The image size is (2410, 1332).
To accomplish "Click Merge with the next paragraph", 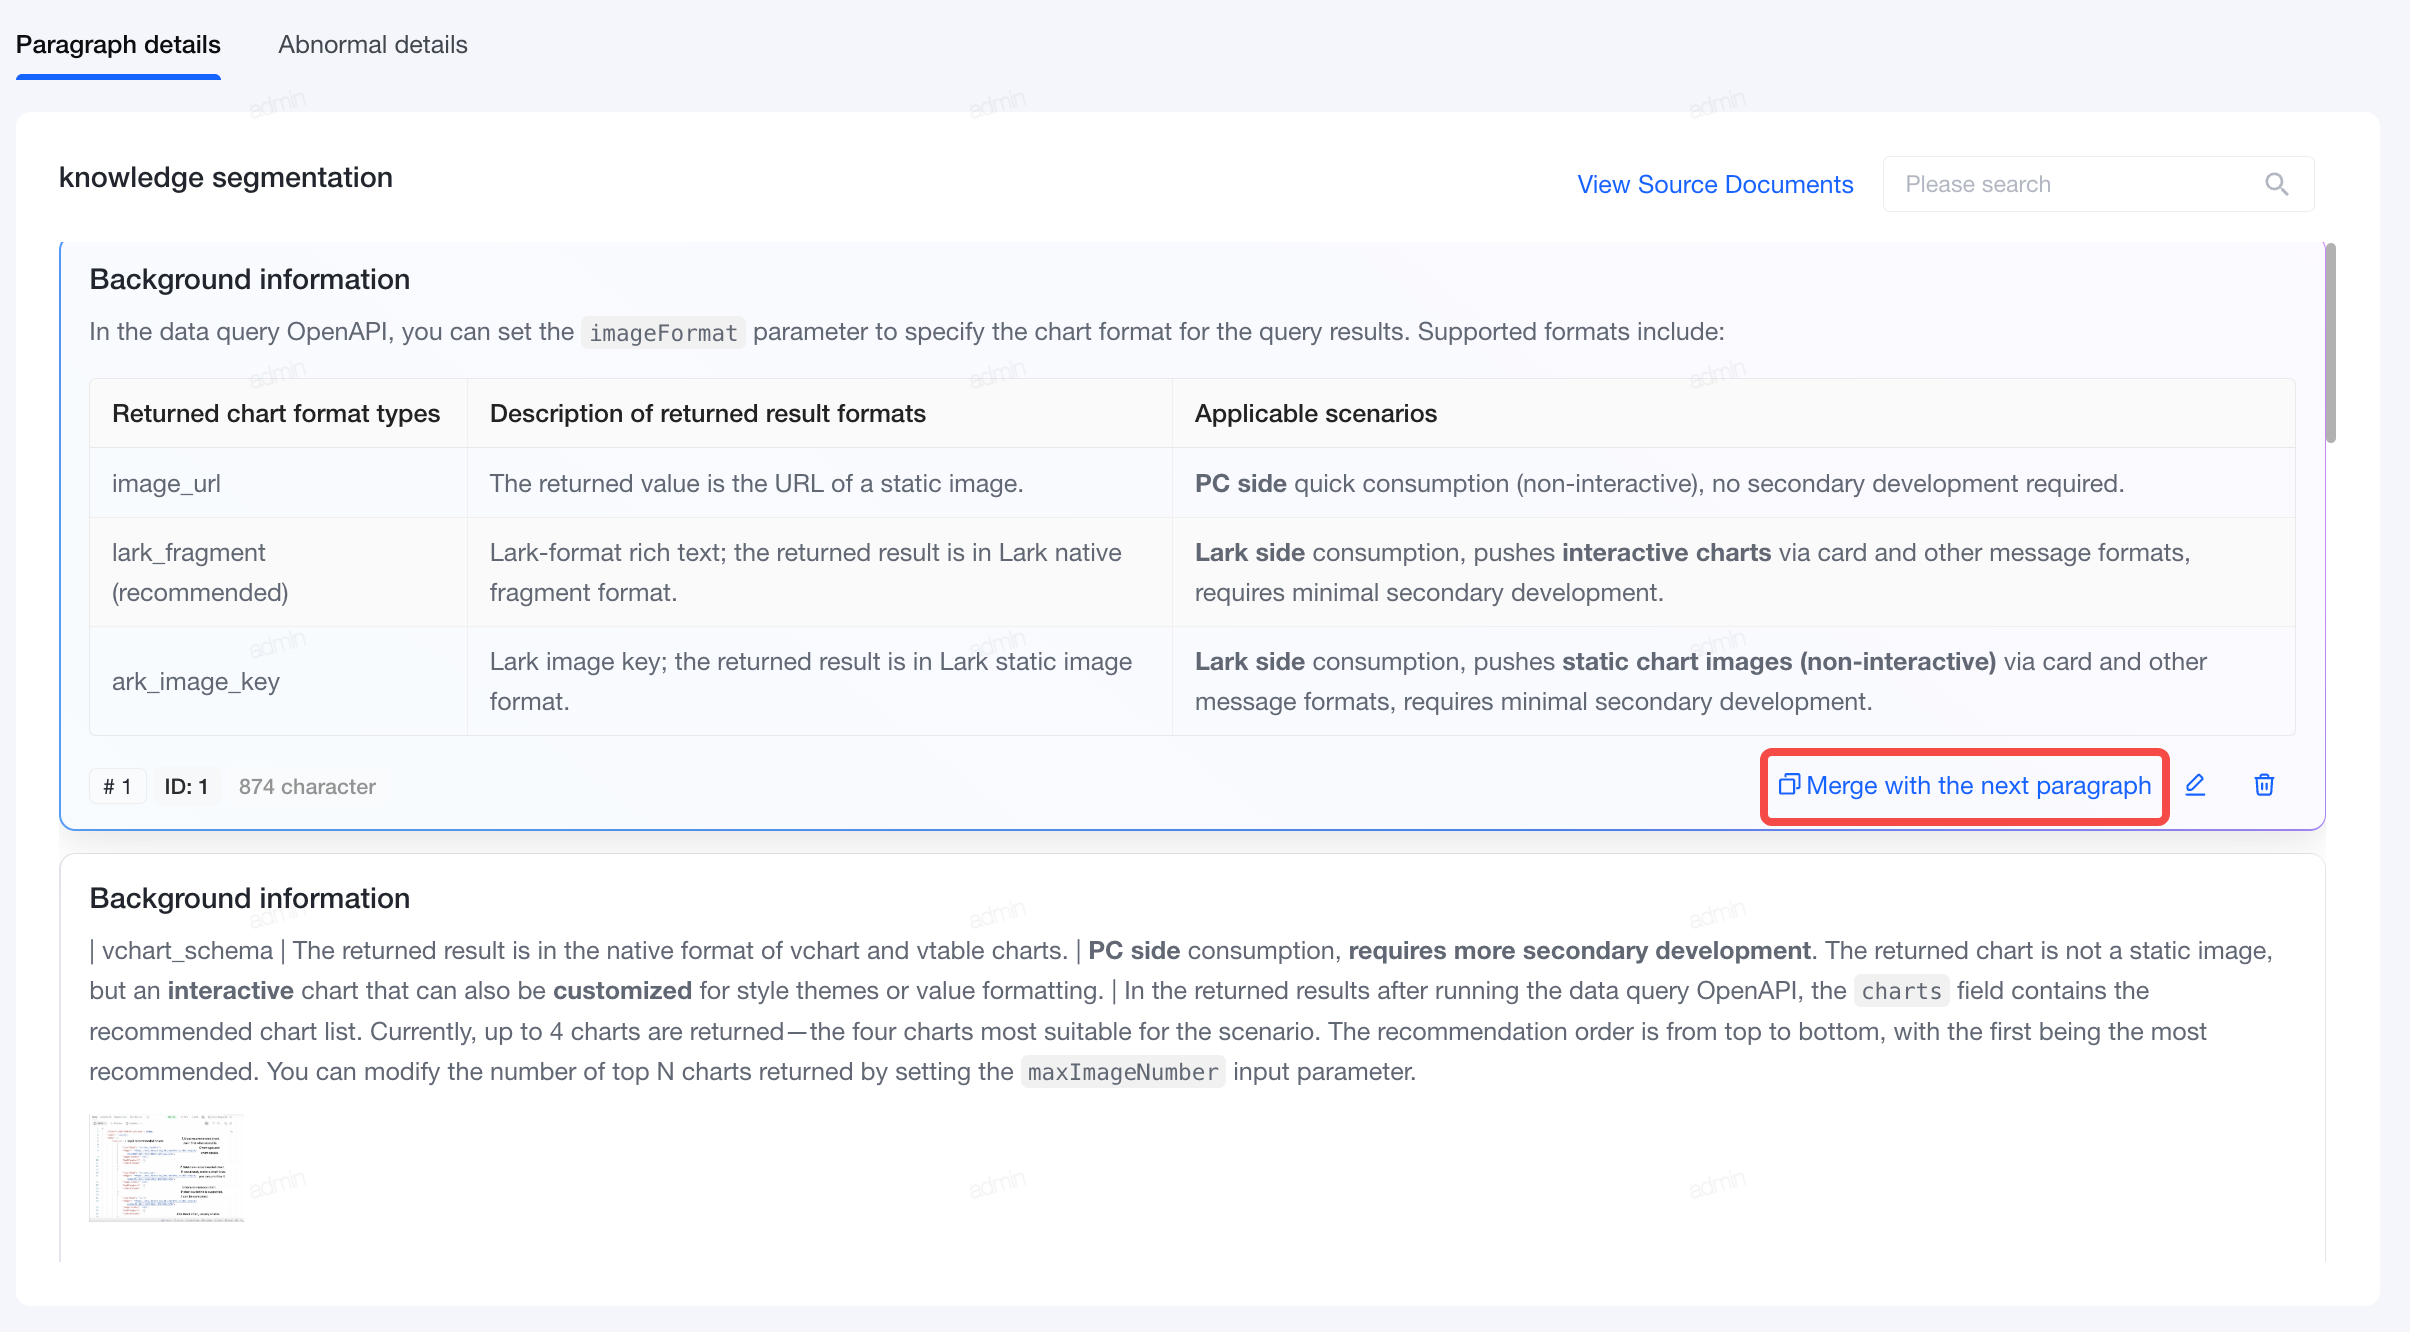I will click(x=1965, y=786).
